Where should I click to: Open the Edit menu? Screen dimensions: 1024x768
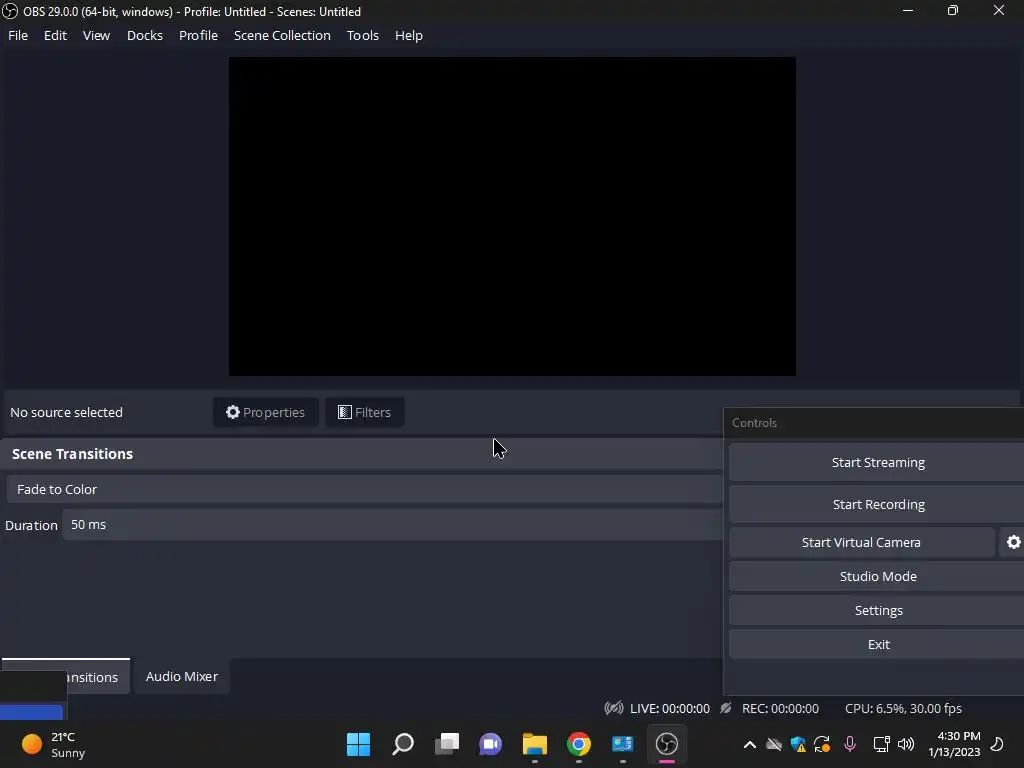pyautogui.click(x=55, y=35)
